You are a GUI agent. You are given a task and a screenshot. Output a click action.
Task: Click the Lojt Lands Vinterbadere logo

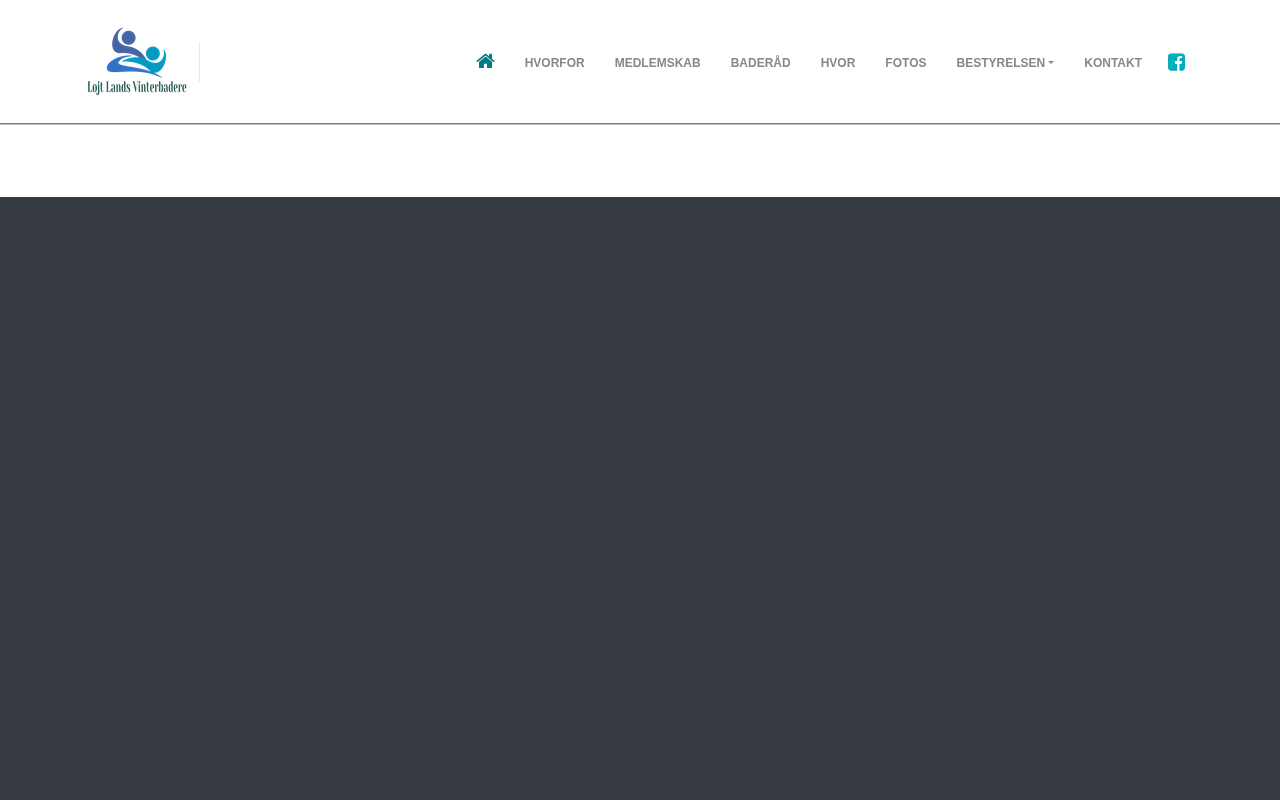tap(137, 61)
